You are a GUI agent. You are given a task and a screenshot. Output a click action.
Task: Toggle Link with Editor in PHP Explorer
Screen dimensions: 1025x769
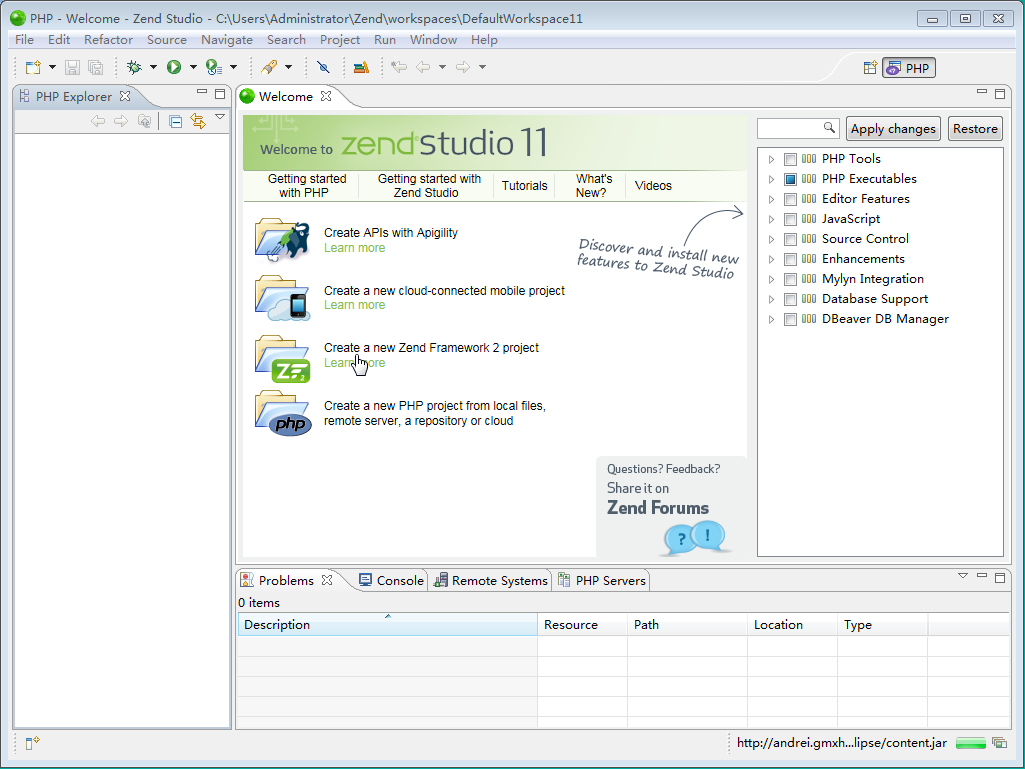point(197,121)
